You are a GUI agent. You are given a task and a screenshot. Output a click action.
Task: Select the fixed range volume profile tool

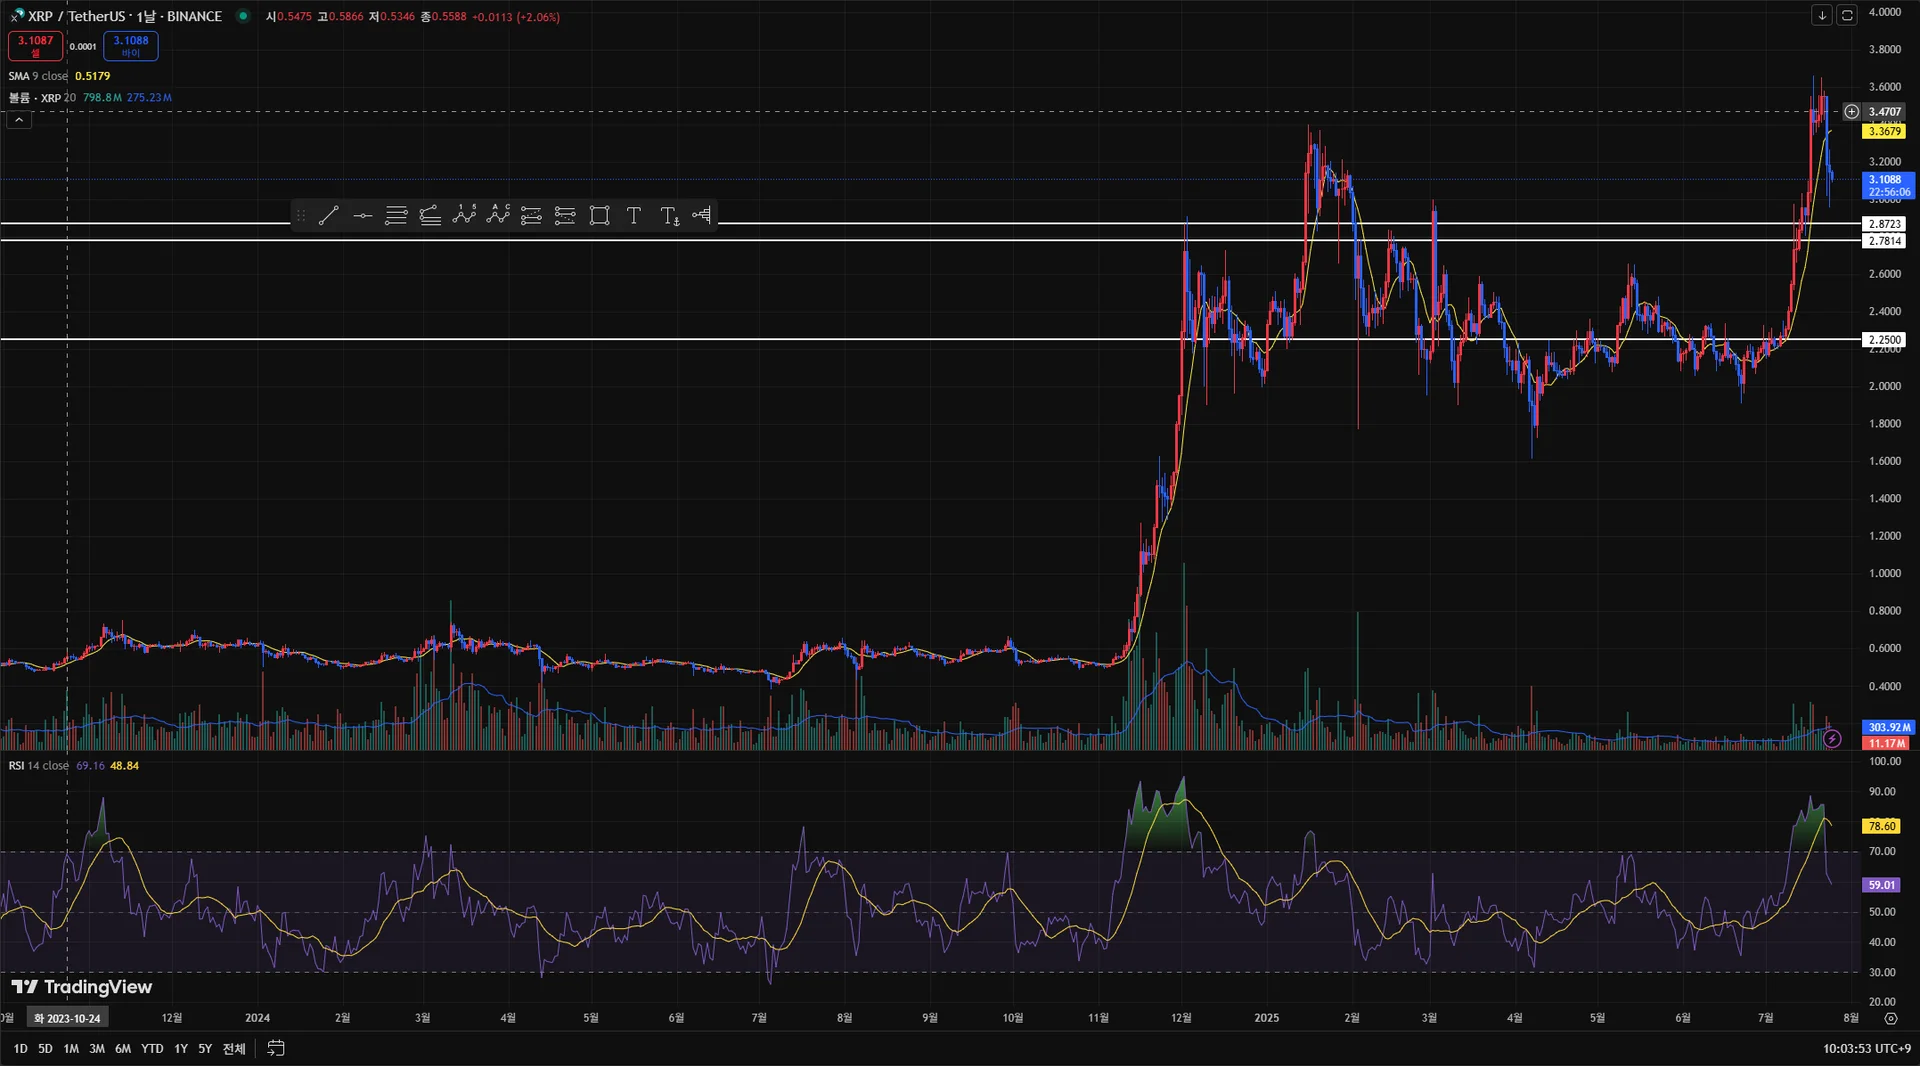coord(702,215)
